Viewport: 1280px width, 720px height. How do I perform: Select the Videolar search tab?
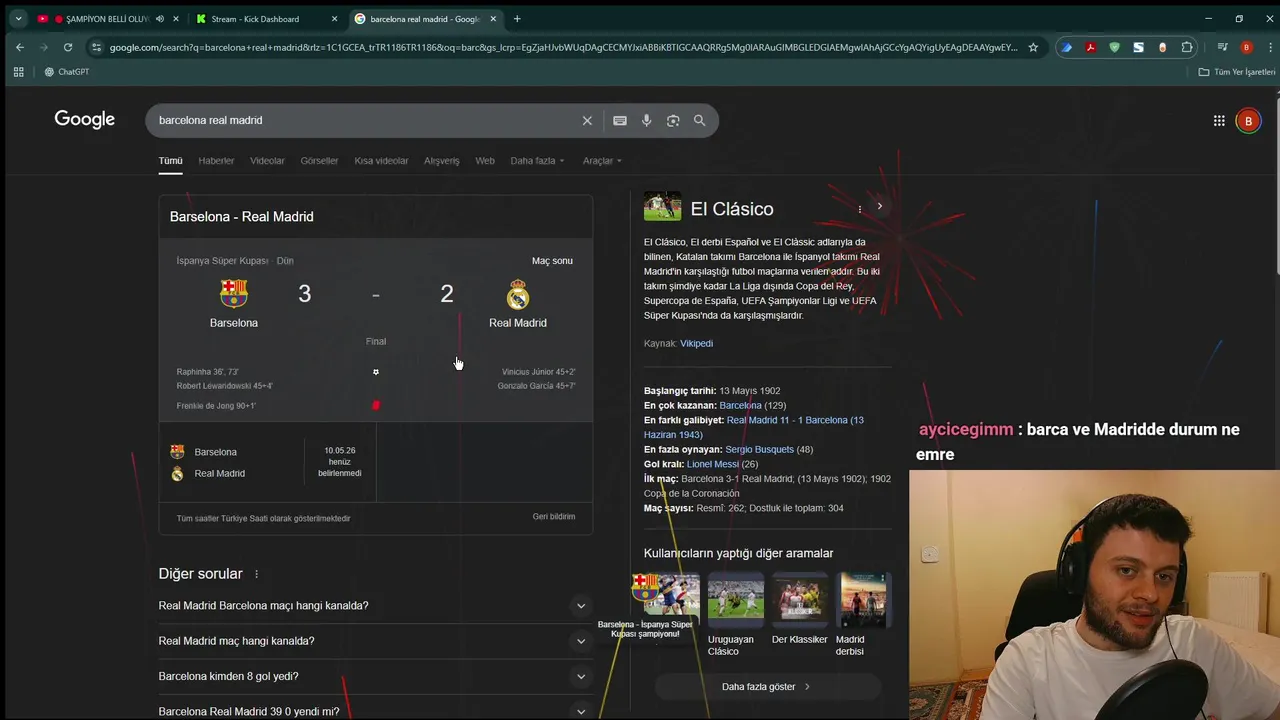[x=267, y=161]
